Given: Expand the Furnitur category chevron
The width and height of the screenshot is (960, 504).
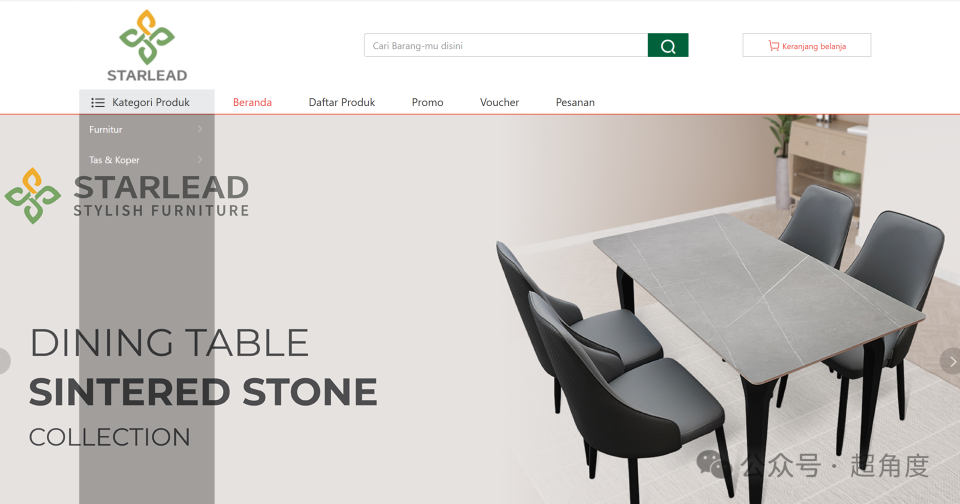Looking at the screenshot, I should point(200,129).
